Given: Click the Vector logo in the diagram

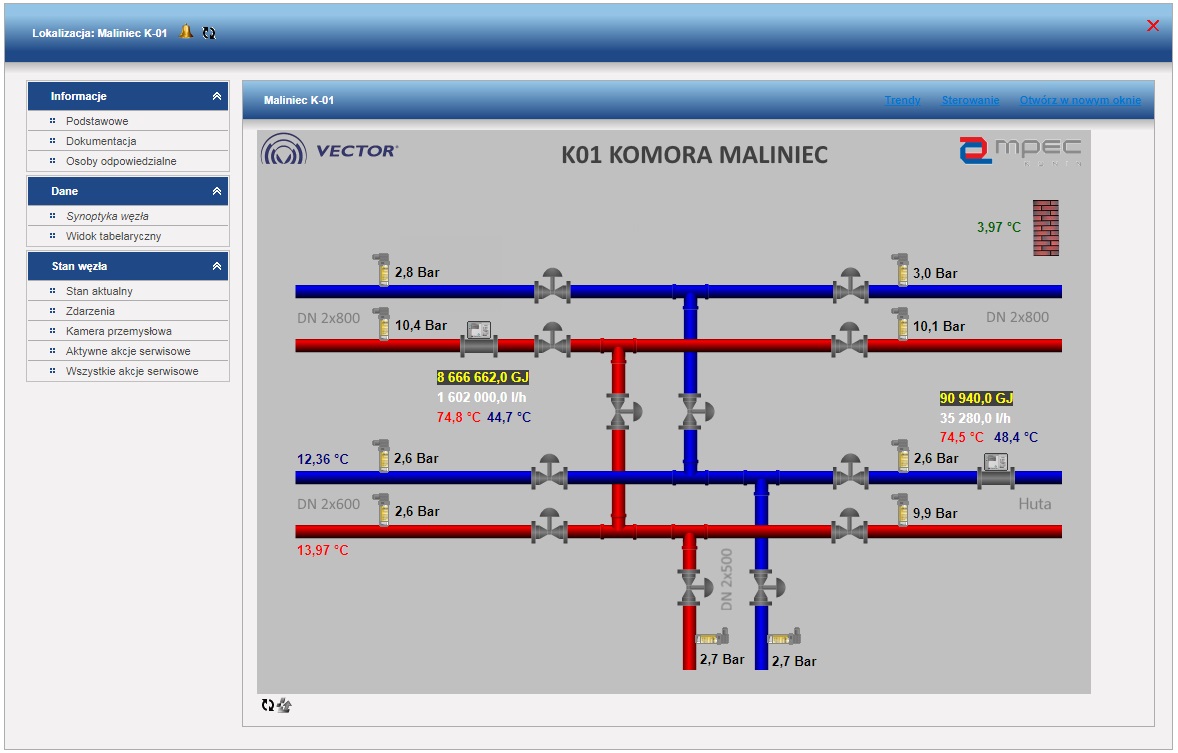Looking at the screenshot, I should 329,151.
